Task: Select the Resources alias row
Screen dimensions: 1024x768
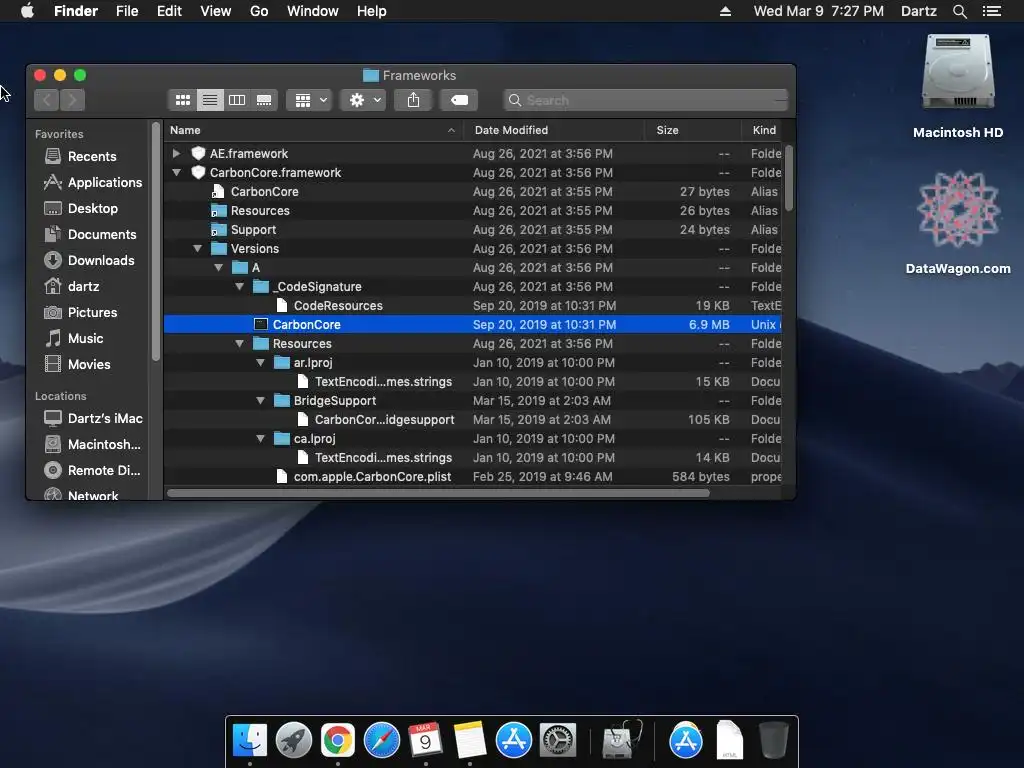Action: [x=473, y=210]
